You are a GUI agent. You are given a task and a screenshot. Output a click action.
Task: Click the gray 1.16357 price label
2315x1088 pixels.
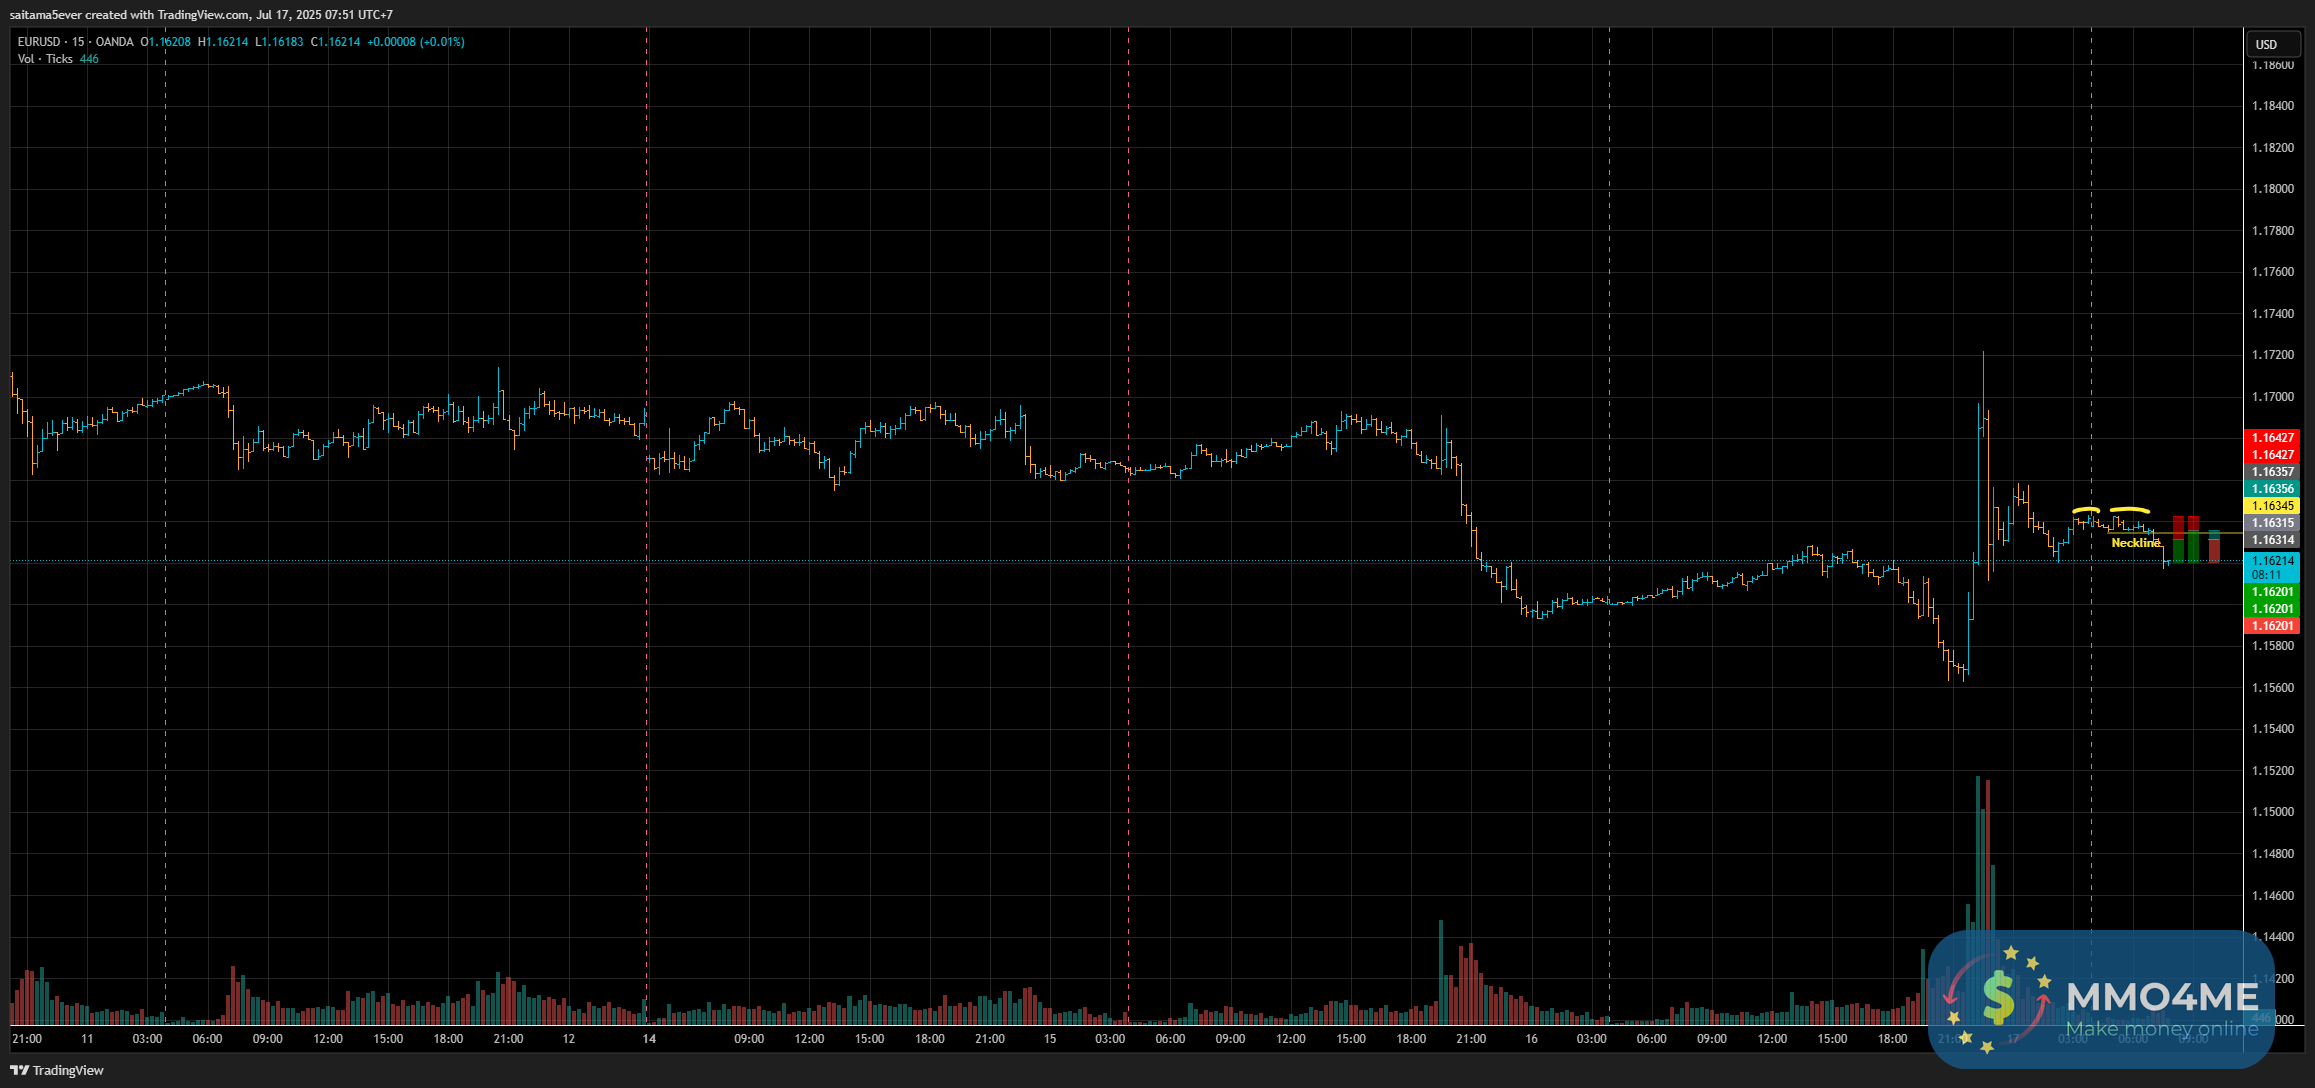coord(2272,472)
